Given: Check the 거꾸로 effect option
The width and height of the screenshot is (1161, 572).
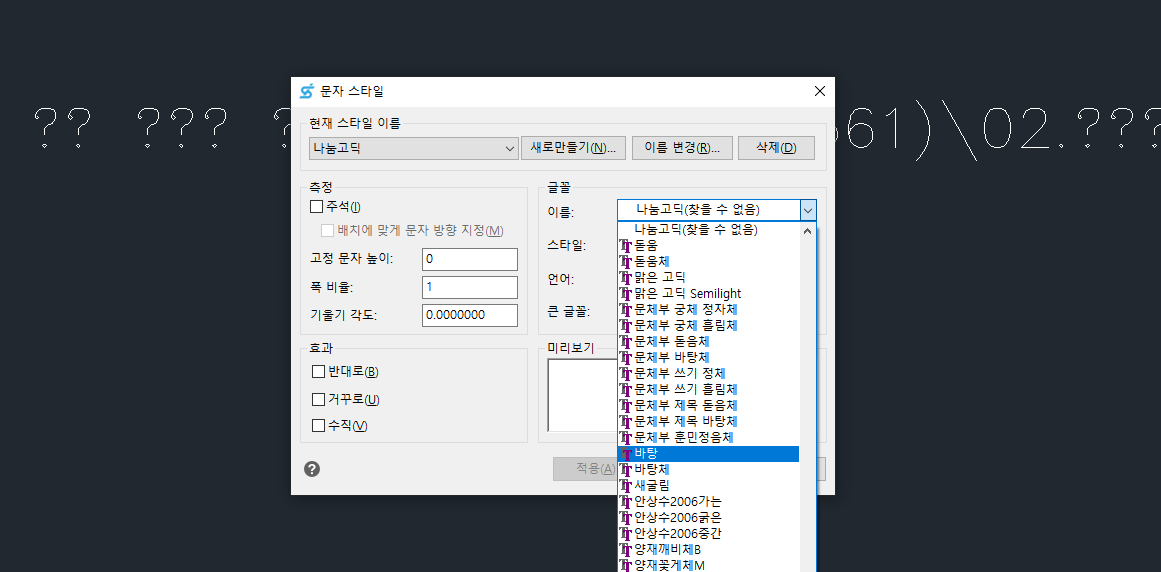Looking at the screenshot, I should click(x=318, y=400).
